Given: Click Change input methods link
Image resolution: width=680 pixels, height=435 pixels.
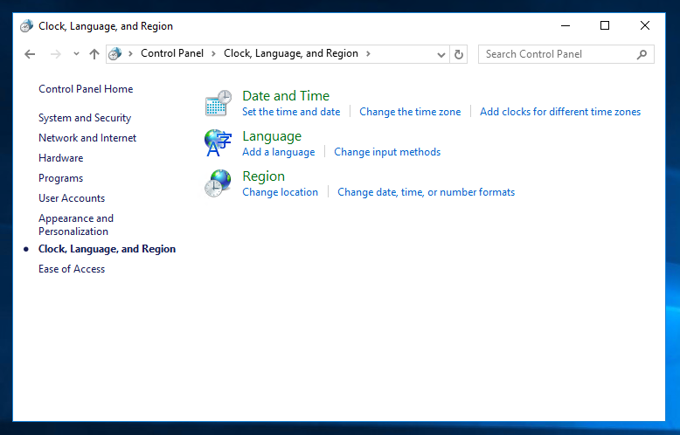Looking at the screenshot, I should click(387, 152).
